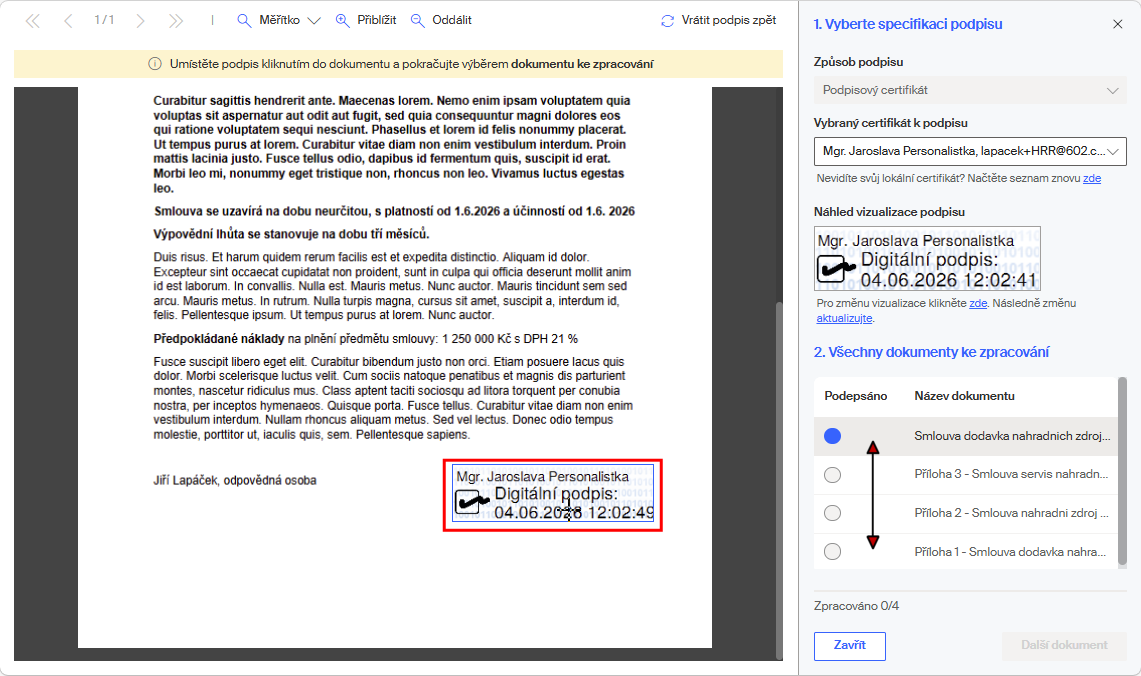Select radio button for Příloha 3 document
This screenshot has width=1141, height=676.
[x=832, y=475]
